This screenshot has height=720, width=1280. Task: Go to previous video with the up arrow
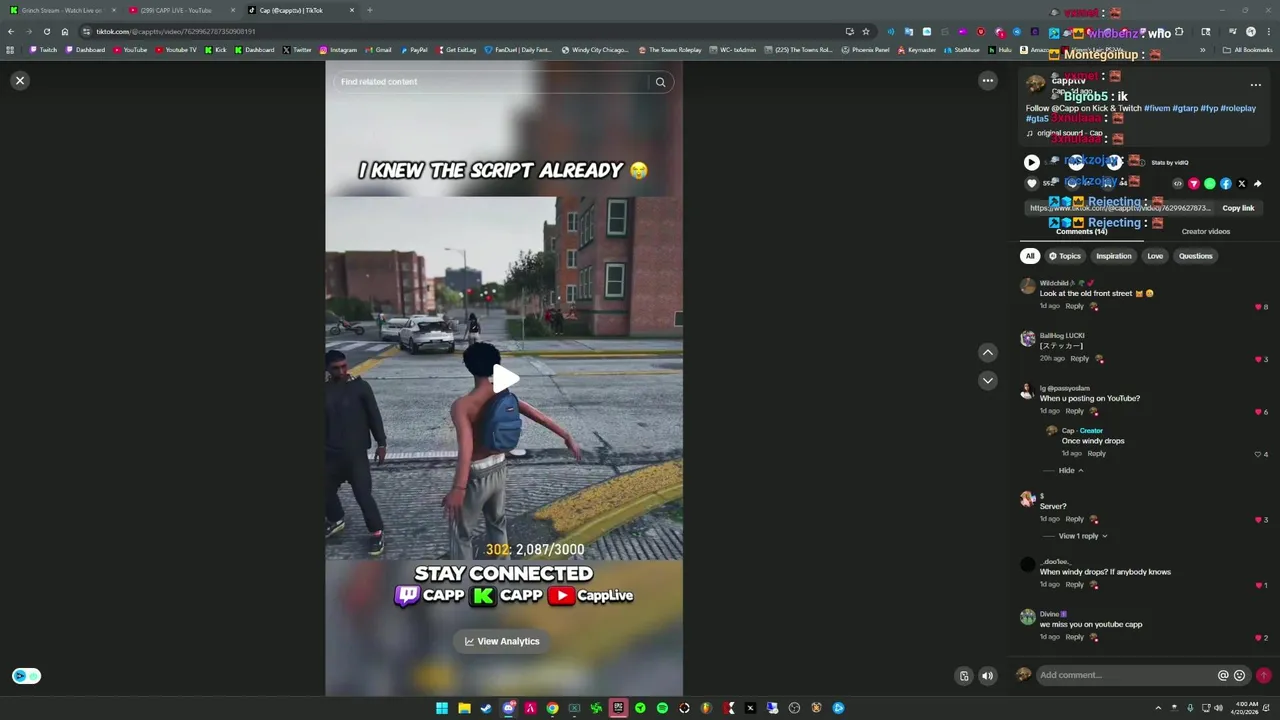[988, 352]
